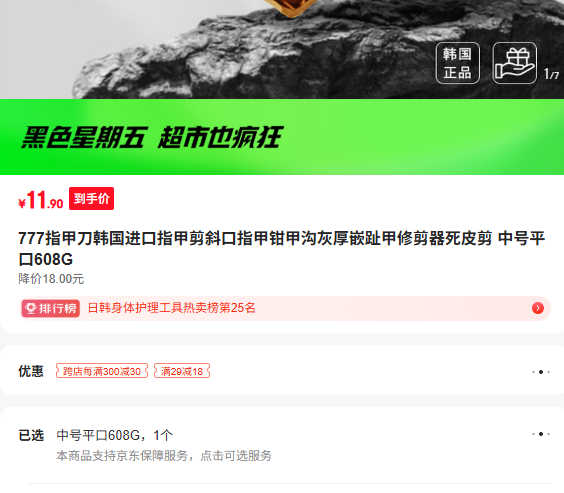
Task: Click the 降价18.00元 text
Action: 51,279
